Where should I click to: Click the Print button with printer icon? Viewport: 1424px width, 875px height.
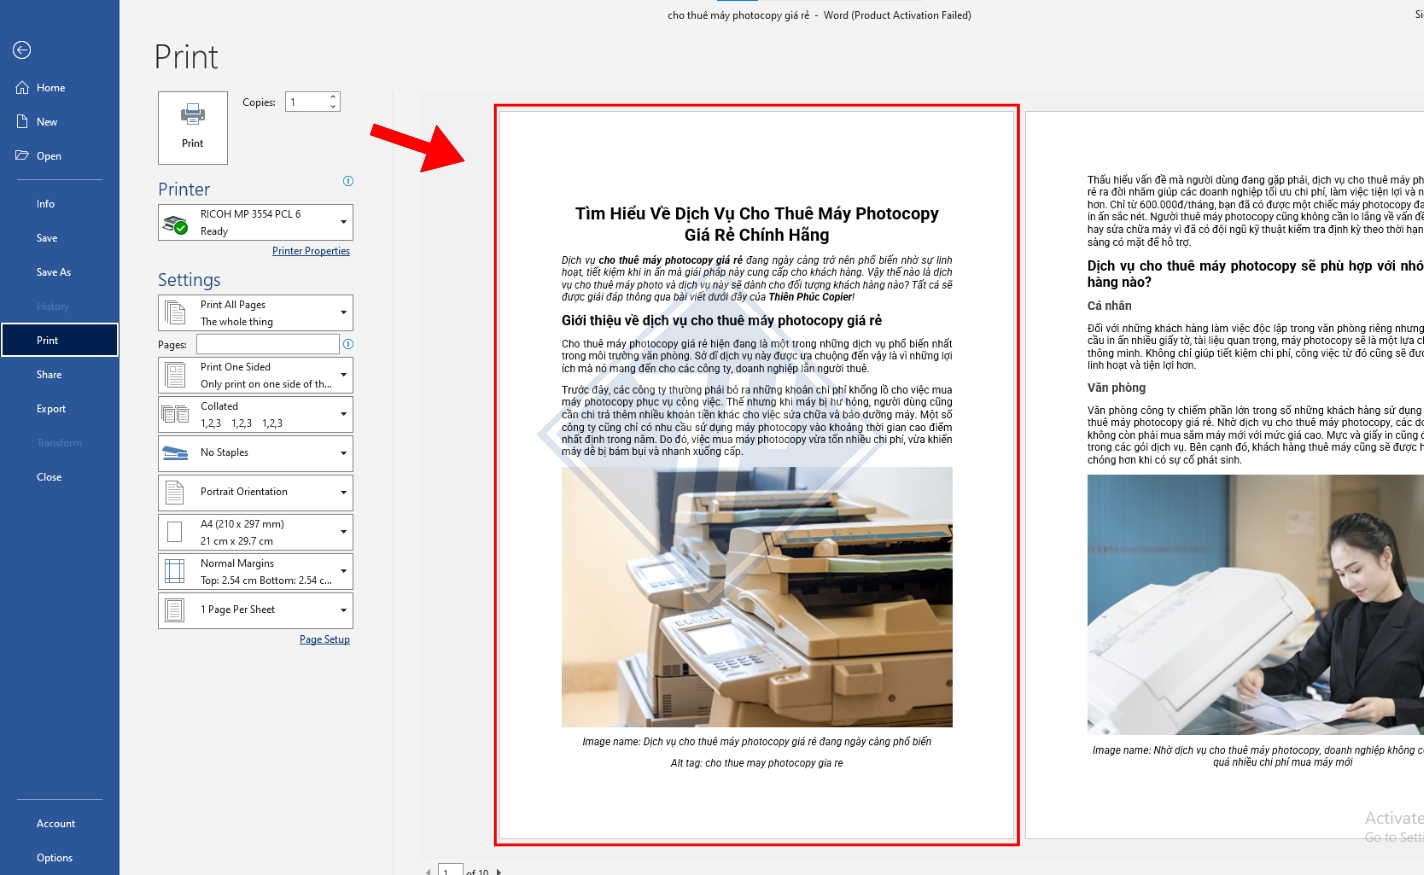[x=193, y=127]
